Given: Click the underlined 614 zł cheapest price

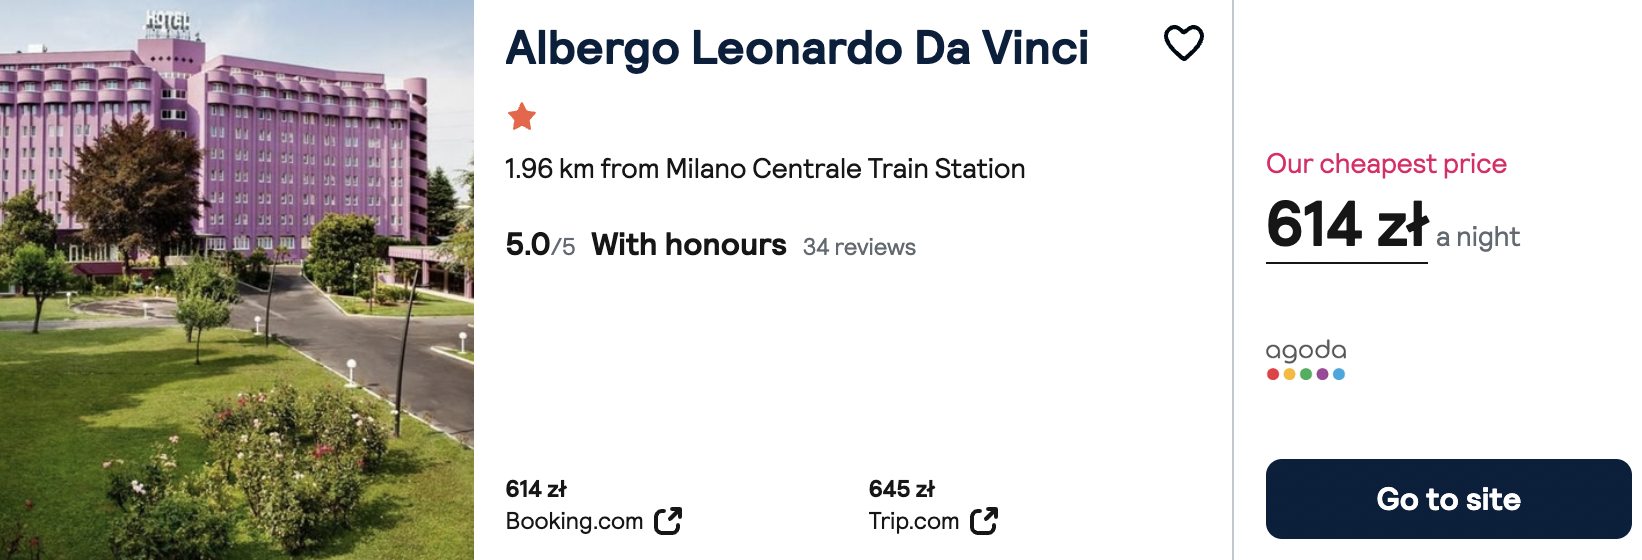Looking at the screenshot, I should coord(1346,224).
